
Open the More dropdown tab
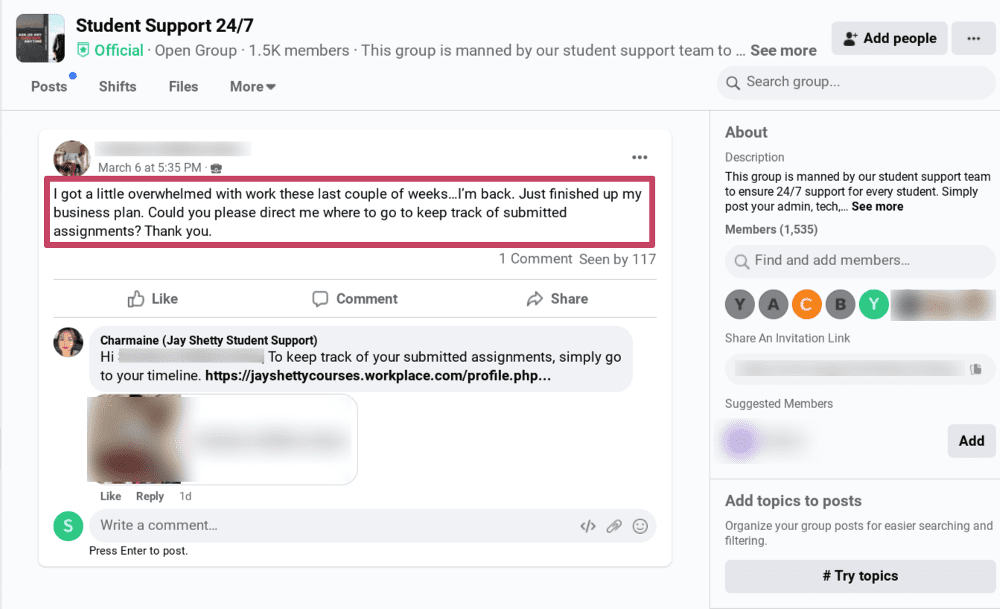253,87
